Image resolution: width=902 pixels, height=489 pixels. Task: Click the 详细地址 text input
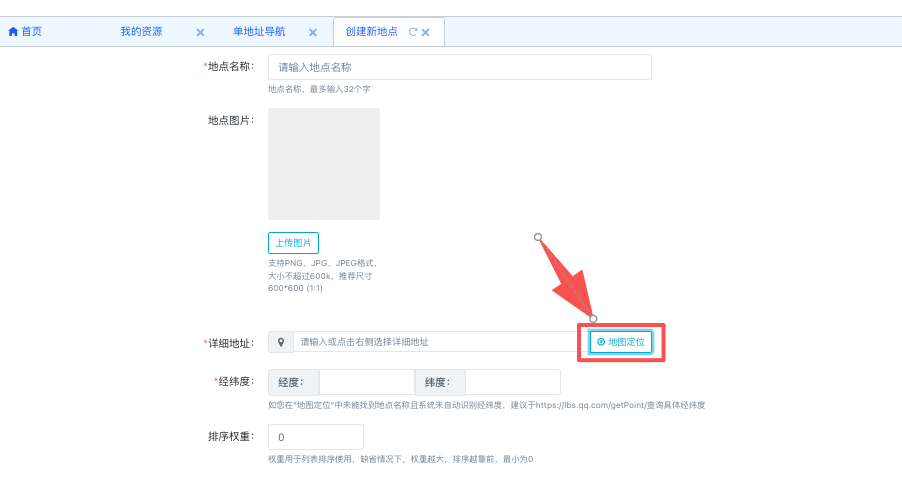[435, 342]
